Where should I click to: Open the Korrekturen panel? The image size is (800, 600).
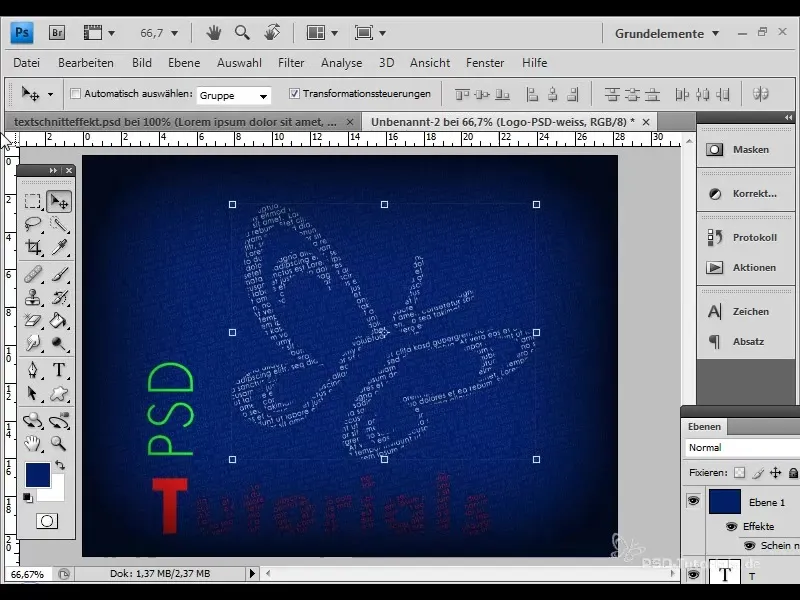point(745,193)
